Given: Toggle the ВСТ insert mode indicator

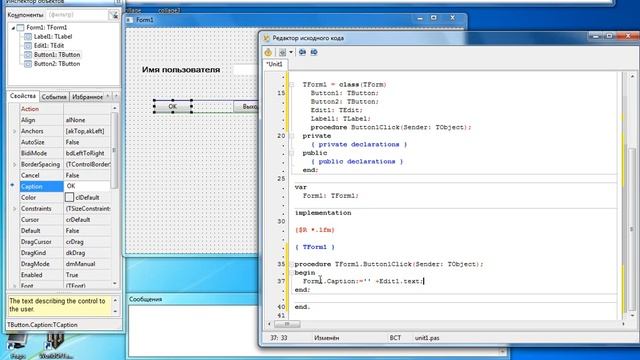Looking at the screenshot, I should 395,338.
